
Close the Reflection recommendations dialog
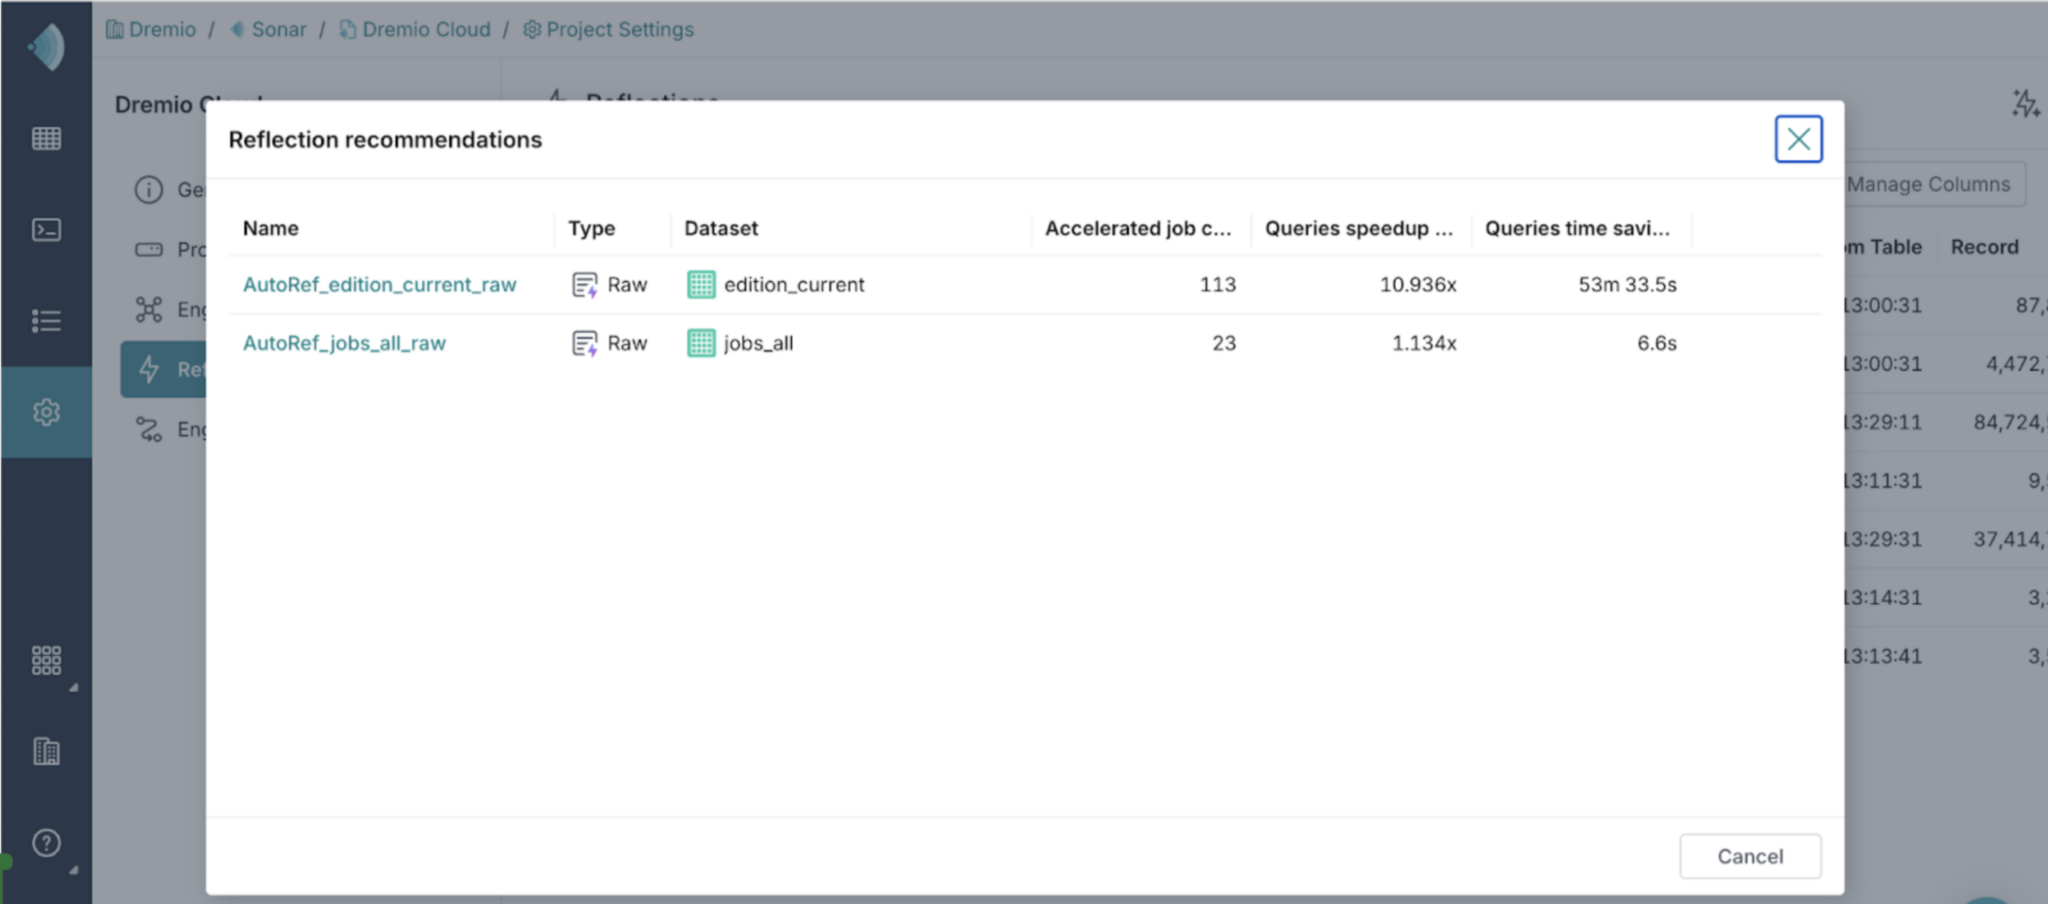coord(1798,139)
